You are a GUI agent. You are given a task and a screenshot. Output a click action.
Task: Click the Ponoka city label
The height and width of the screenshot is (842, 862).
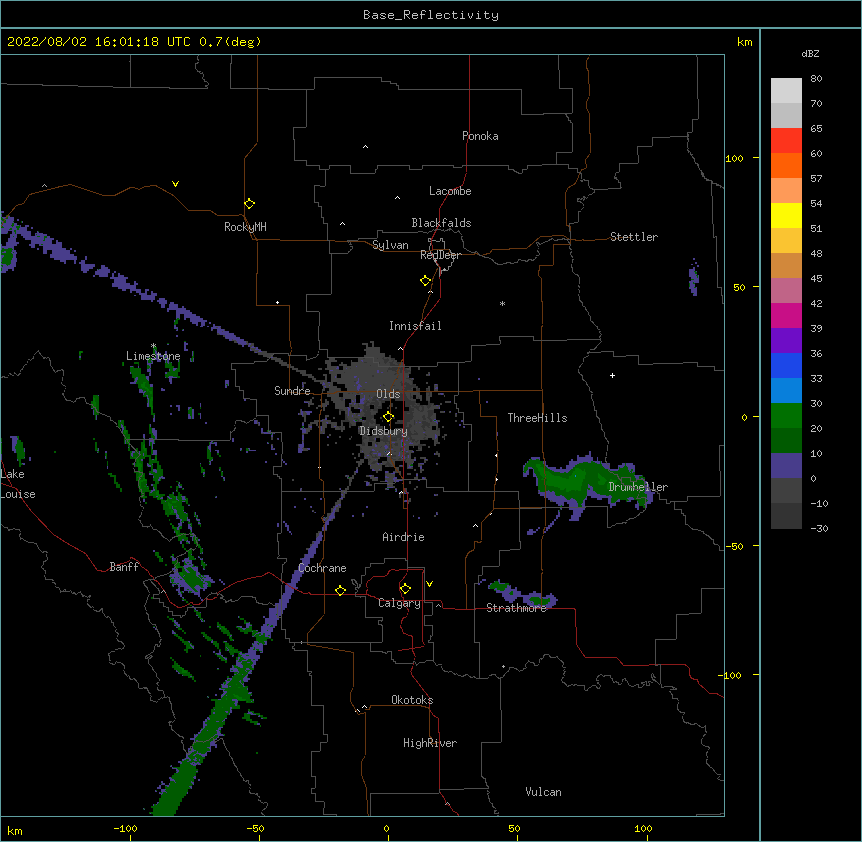coord(480,136)
